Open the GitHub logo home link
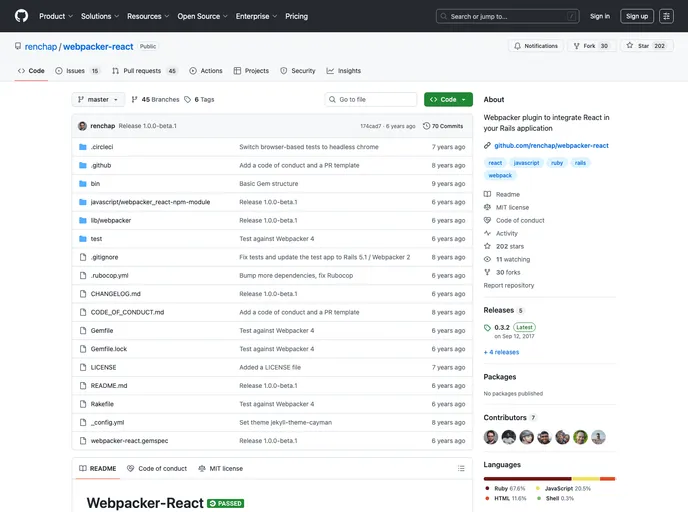The width and height of the screenshot is (688, 512). tap(21, 16)
